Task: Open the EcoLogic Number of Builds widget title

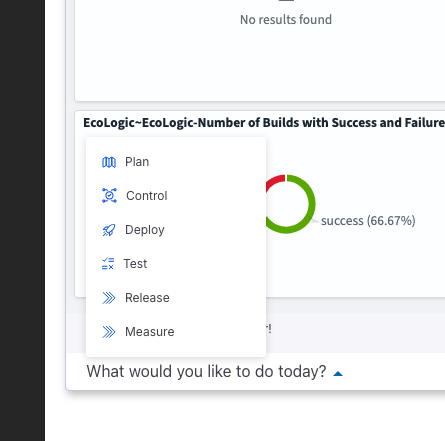Action: click(264, 123)
